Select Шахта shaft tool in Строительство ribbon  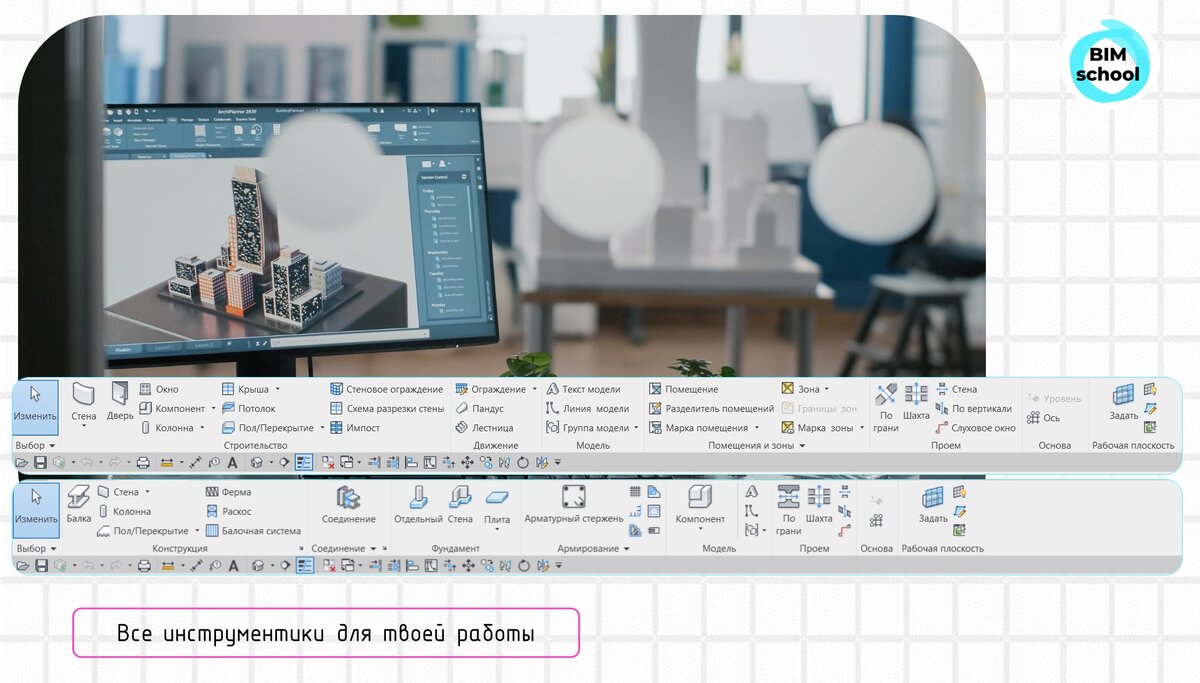tap(916, 402)
